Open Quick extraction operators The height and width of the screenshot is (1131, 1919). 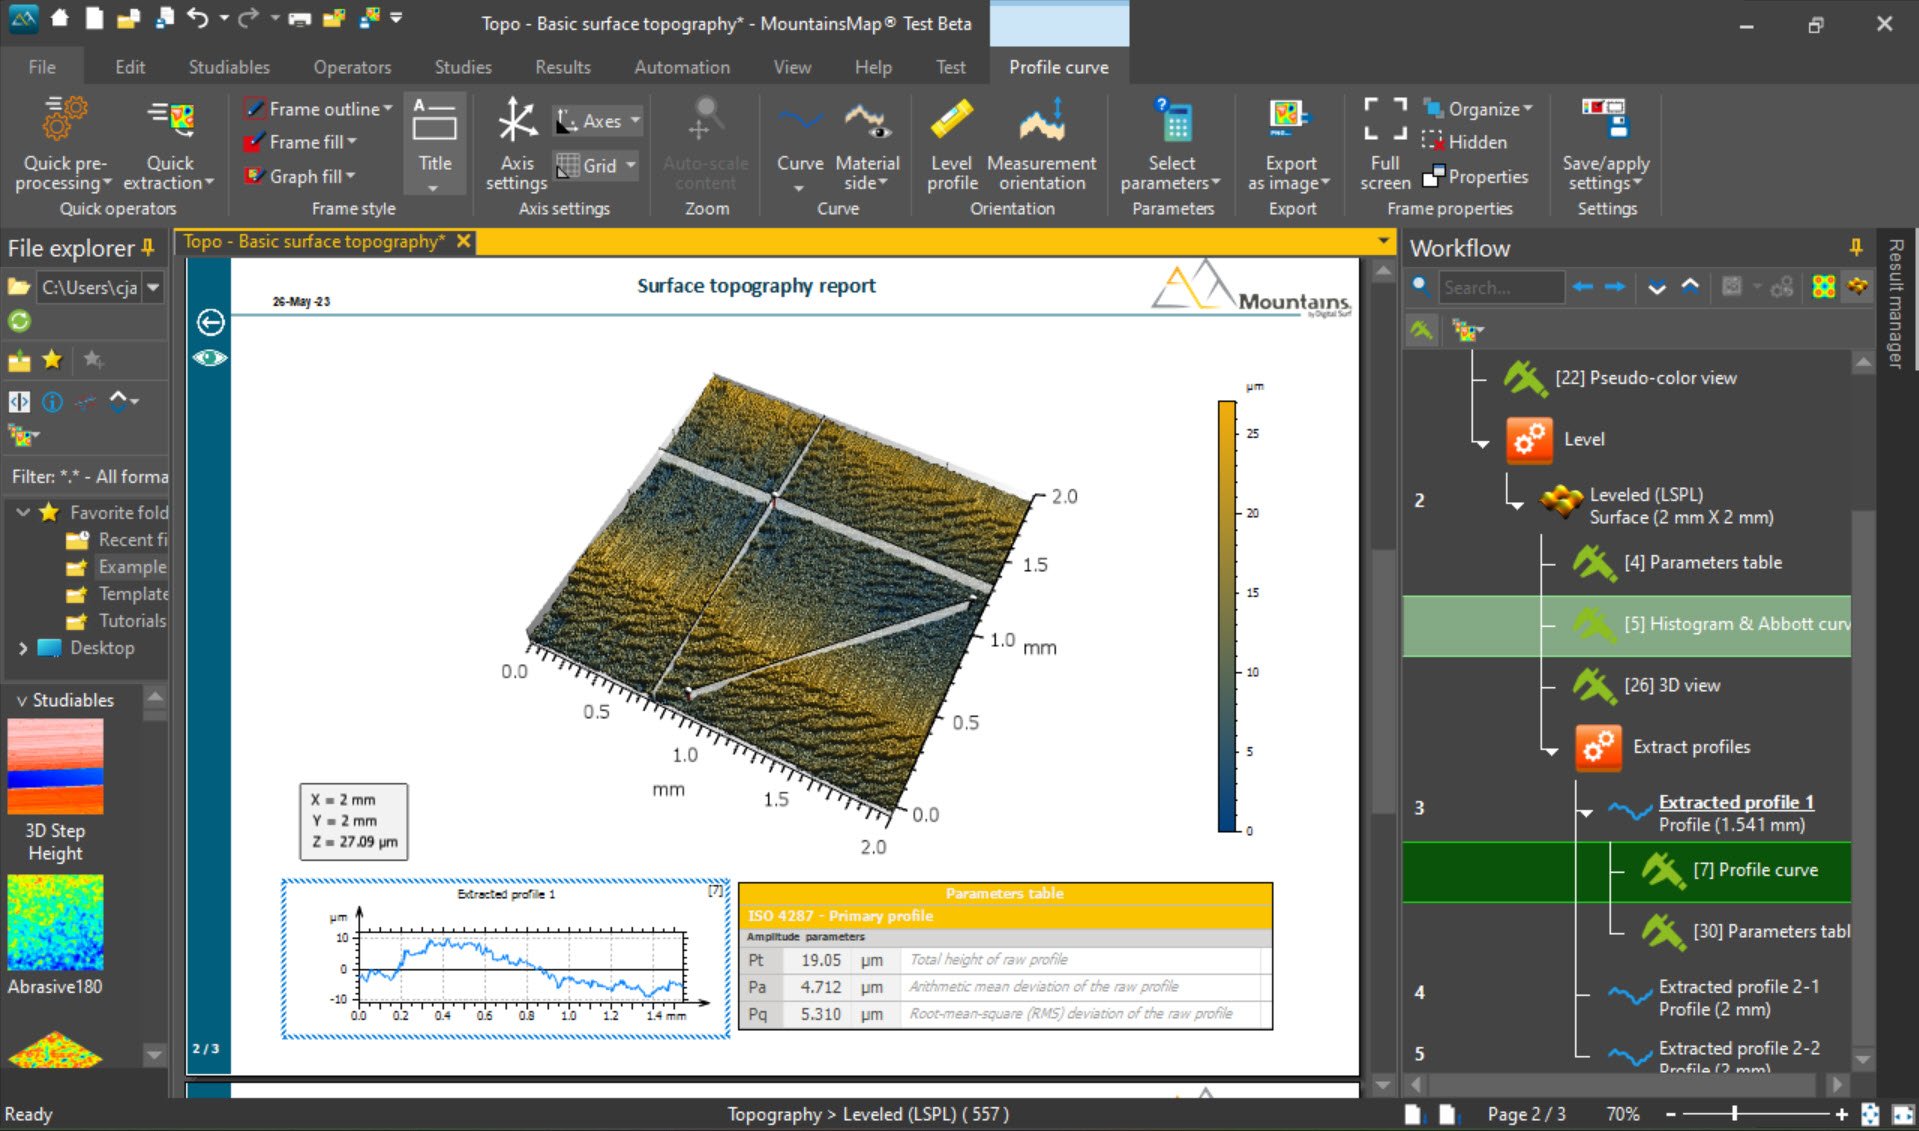168,144
